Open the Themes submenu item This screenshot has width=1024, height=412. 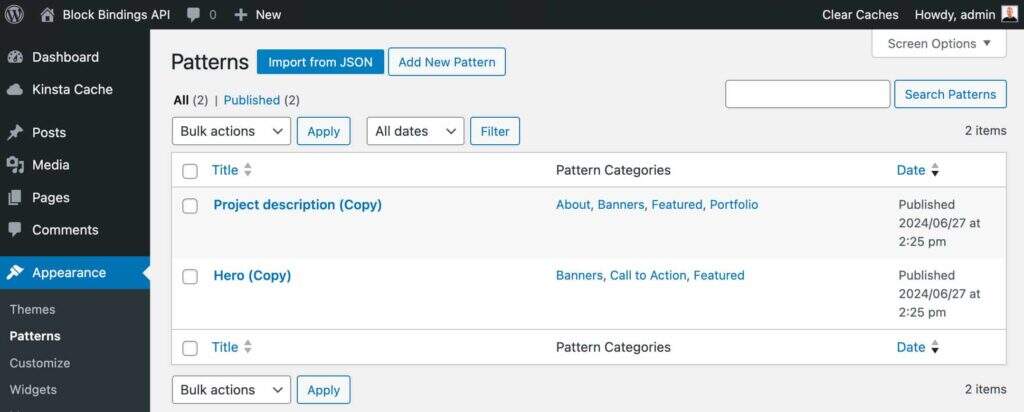(x=32, y=309)
